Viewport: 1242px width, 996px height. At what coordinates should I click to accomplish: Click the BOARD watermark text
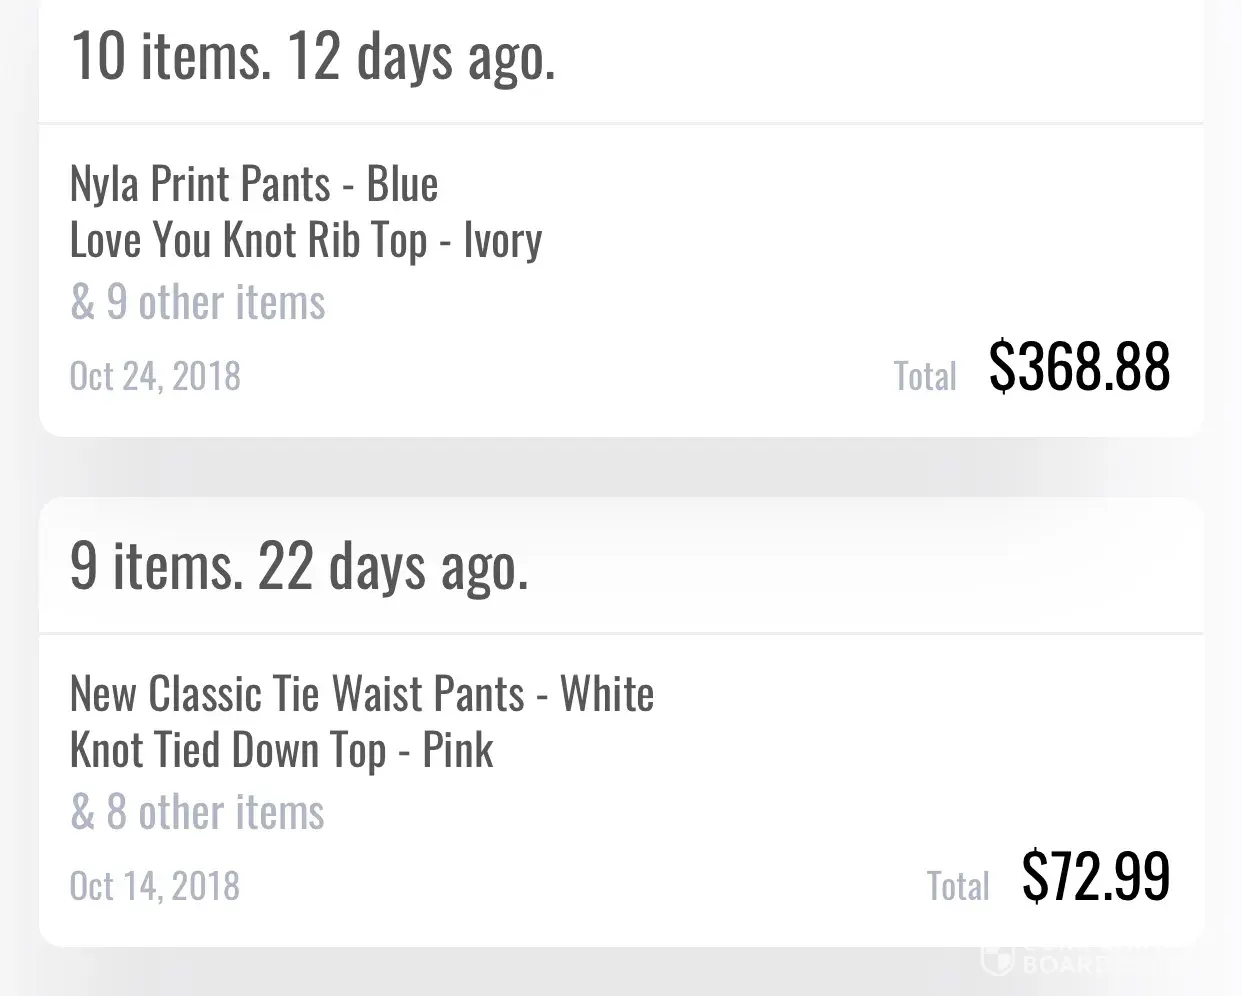pyautogui.click(x=1065, y=965)
